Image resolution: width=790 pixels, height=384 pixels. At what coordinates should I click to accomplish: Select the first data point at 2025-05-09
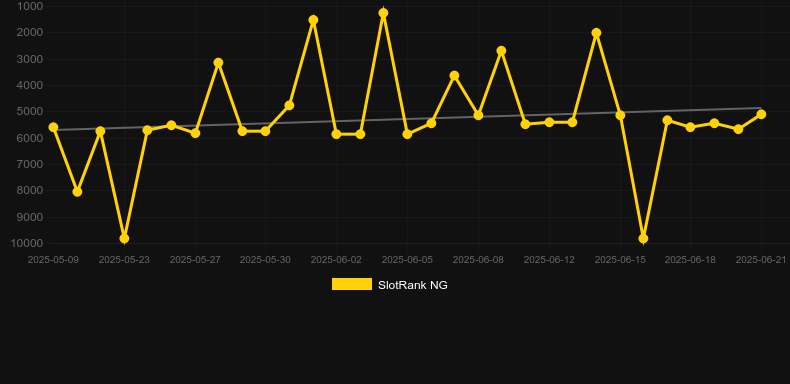point(53,127)
